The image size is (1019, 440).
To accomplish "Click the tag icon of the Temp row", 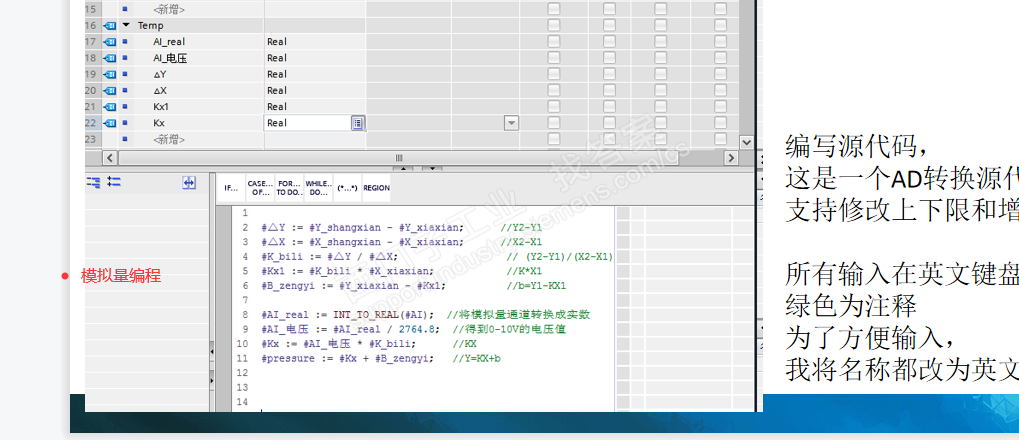I will click(x=110, y=25).
